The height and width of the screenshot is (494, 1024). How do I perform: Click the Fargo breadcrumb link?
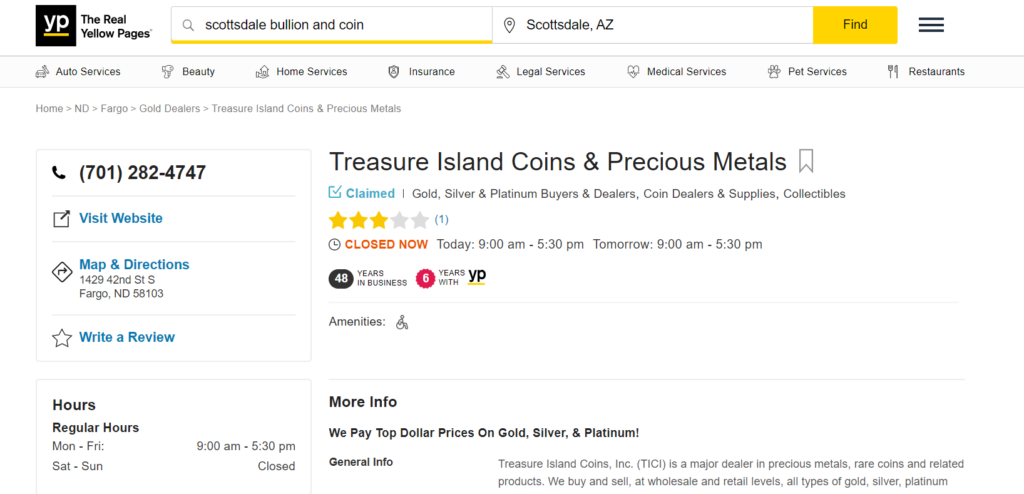[114, 108]
